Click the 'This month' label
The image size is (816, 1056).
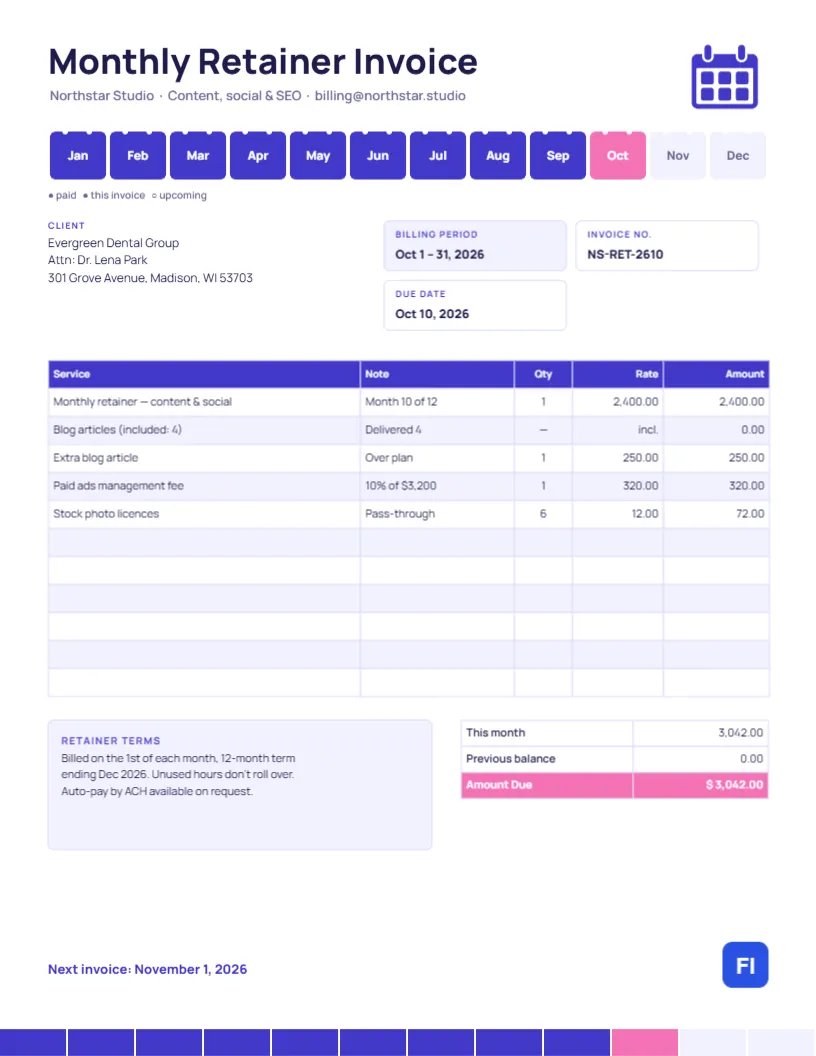pyautogui.click(x=496, y=733)
